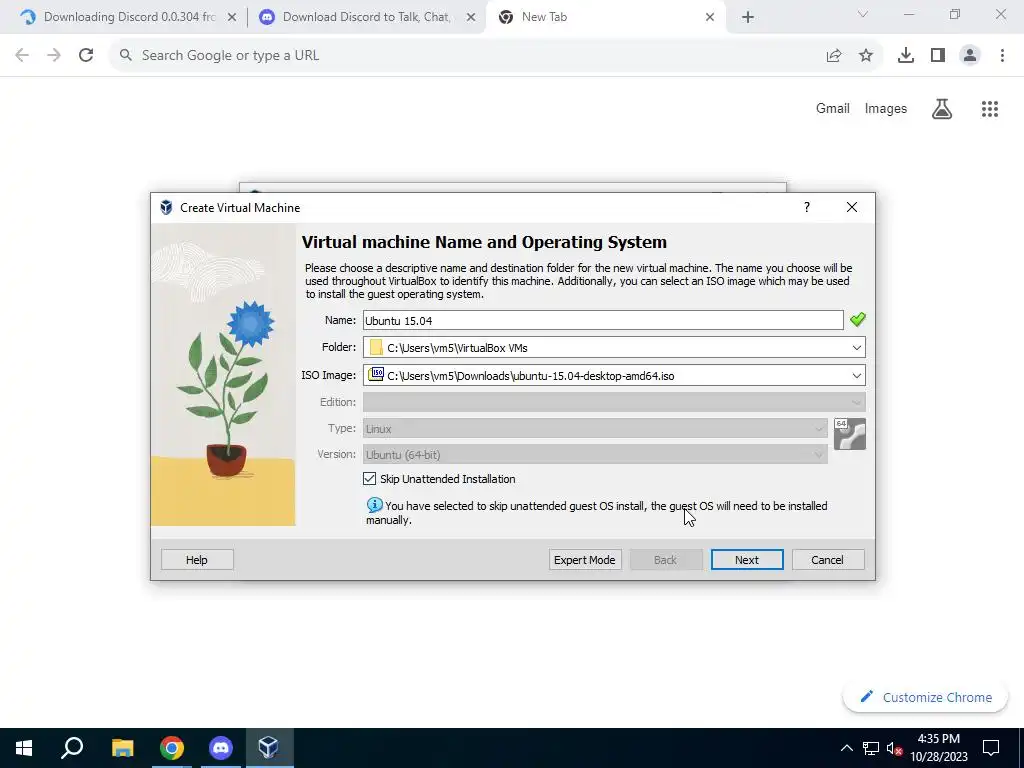Switch to Expert Mode

[x=584, y=560]
